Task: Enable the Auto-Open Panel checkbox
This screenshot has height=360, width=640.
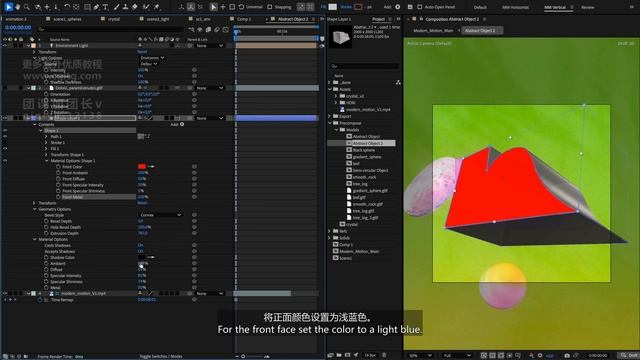Action: click(x=419, y=7)
